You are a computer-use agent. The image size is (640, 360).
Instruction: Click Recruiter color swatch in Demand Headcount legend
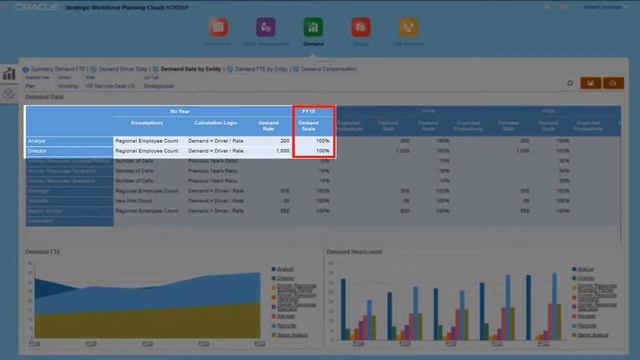(x=574, y=326)
